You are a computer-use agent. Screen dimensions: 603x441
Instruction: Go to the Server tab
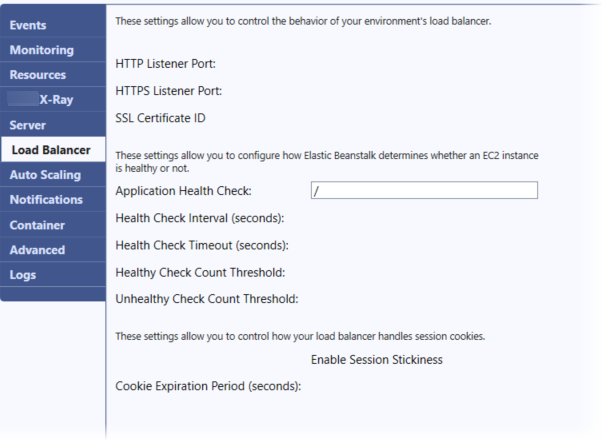29,125
